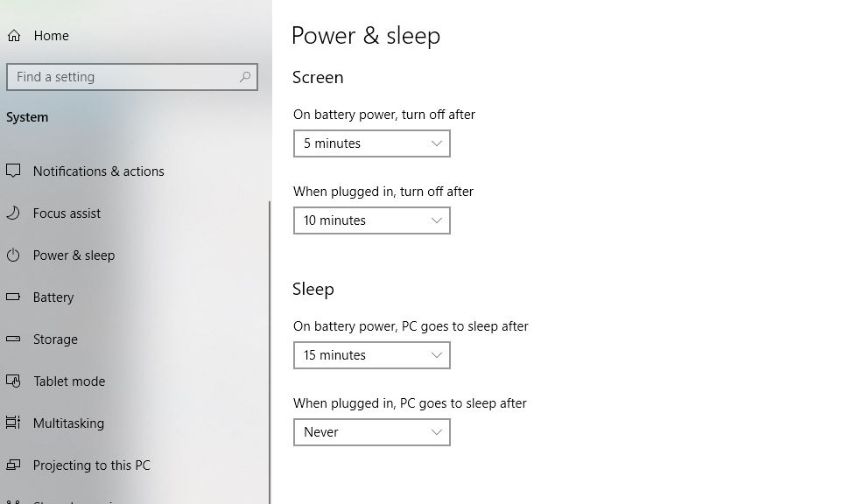
Task: Click the Tablet mode icon
Action: click(x=13, y=381)
